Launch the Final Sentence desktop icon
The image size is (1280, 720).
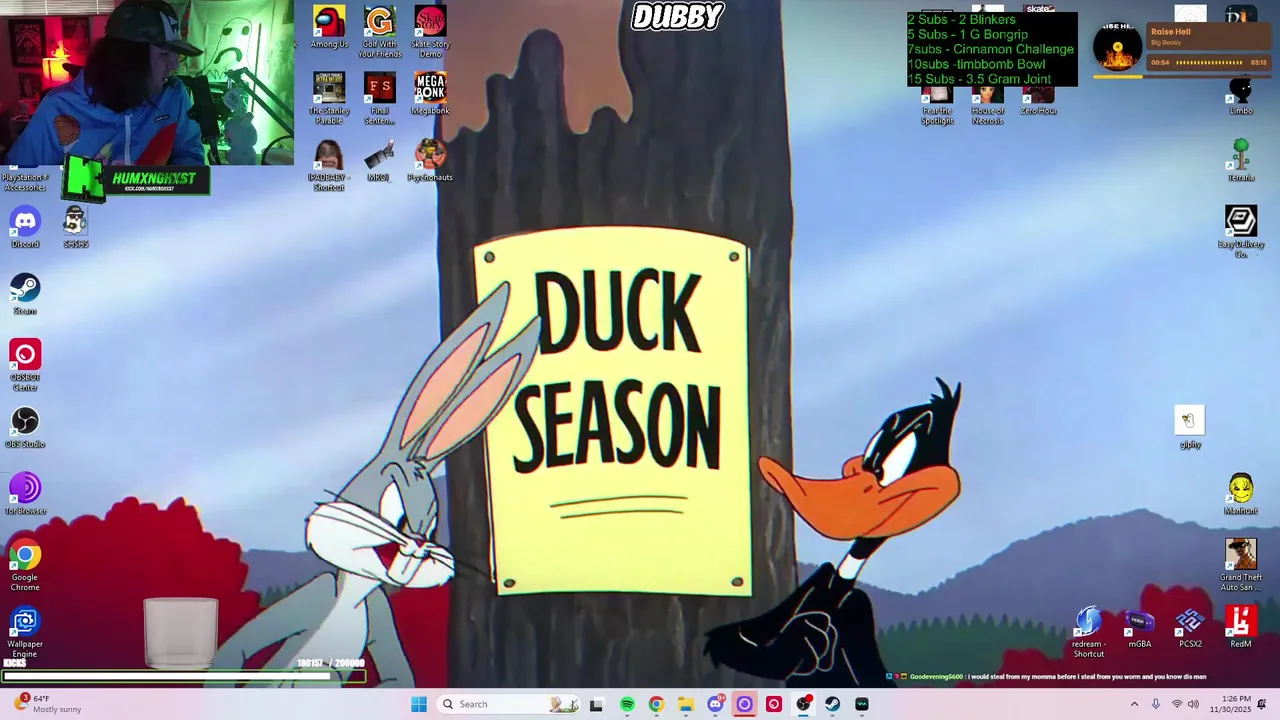(x=379, y=98)
